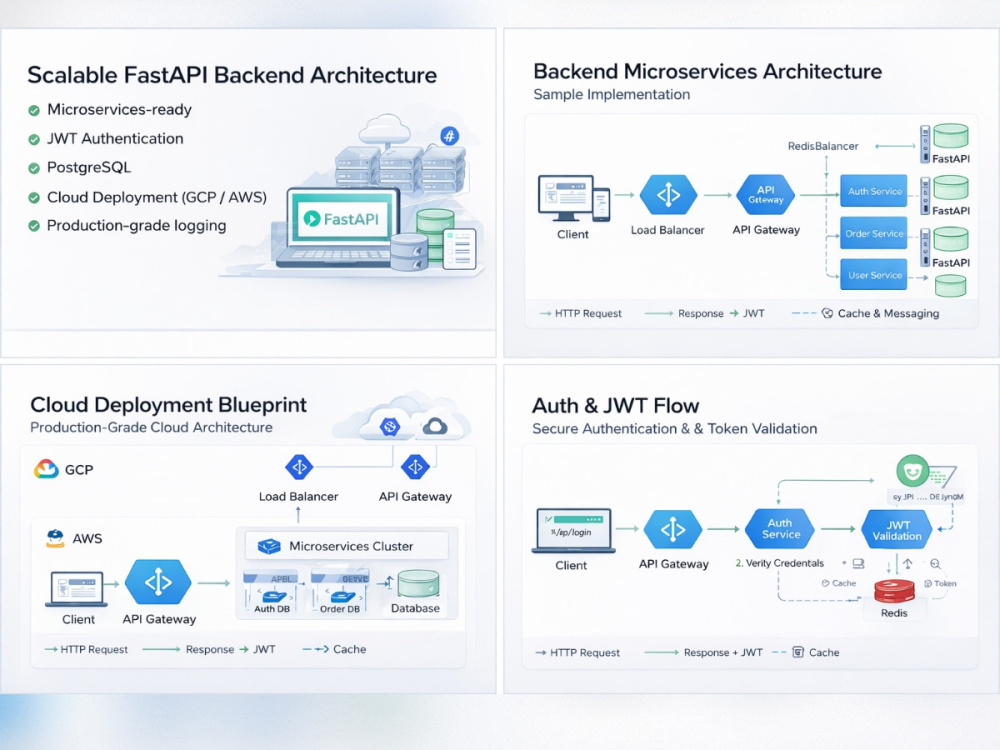The image size is (1000, 750).
Task: Click the Order DB node
Action: (340, 592)
